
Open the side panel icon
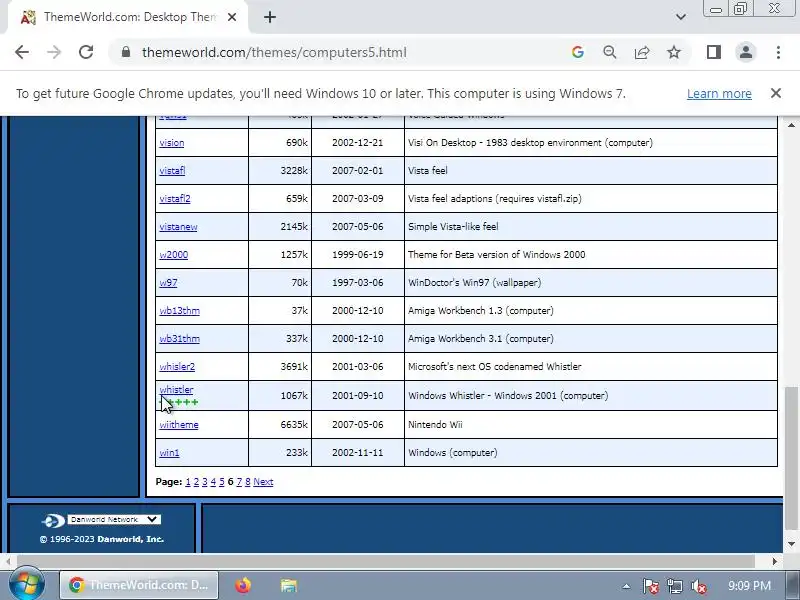click(714, 52)
